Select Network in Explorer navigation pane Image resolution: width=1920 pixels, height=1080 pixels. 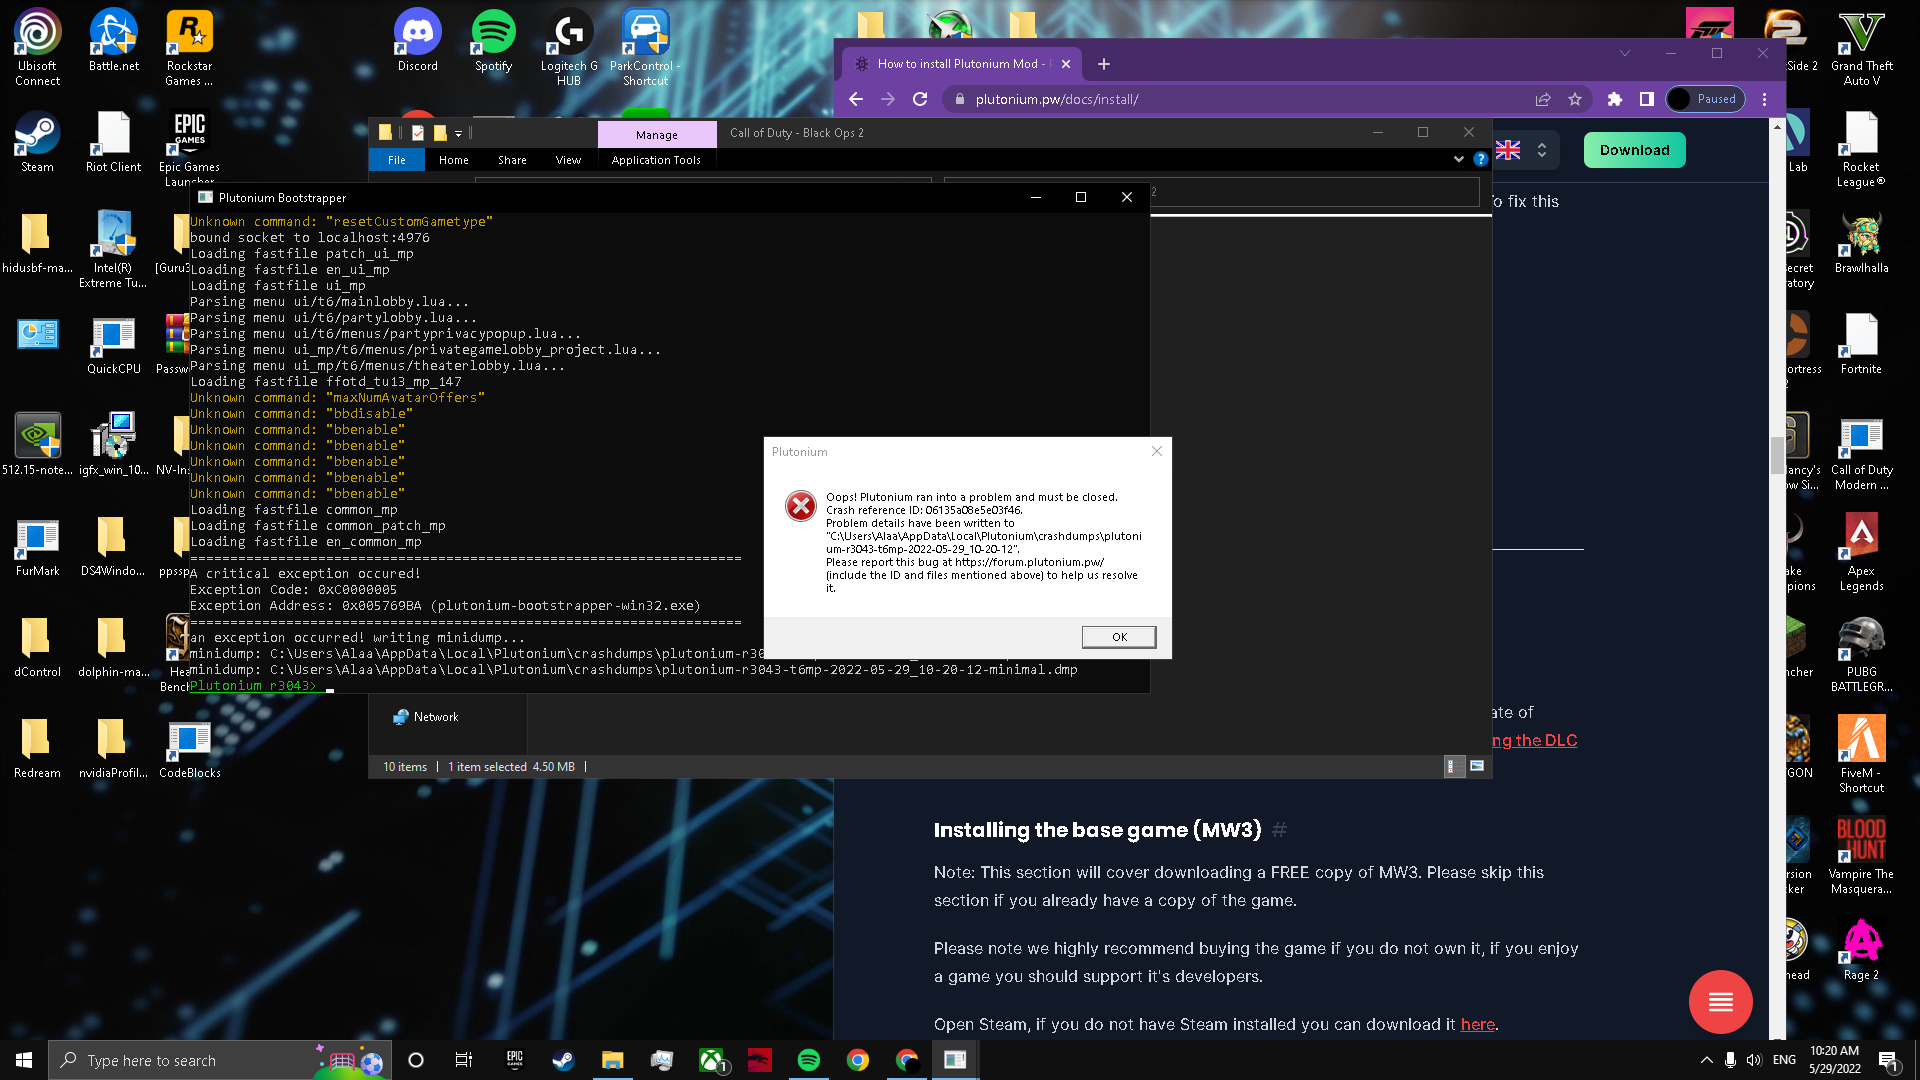[x=436, y=717]
